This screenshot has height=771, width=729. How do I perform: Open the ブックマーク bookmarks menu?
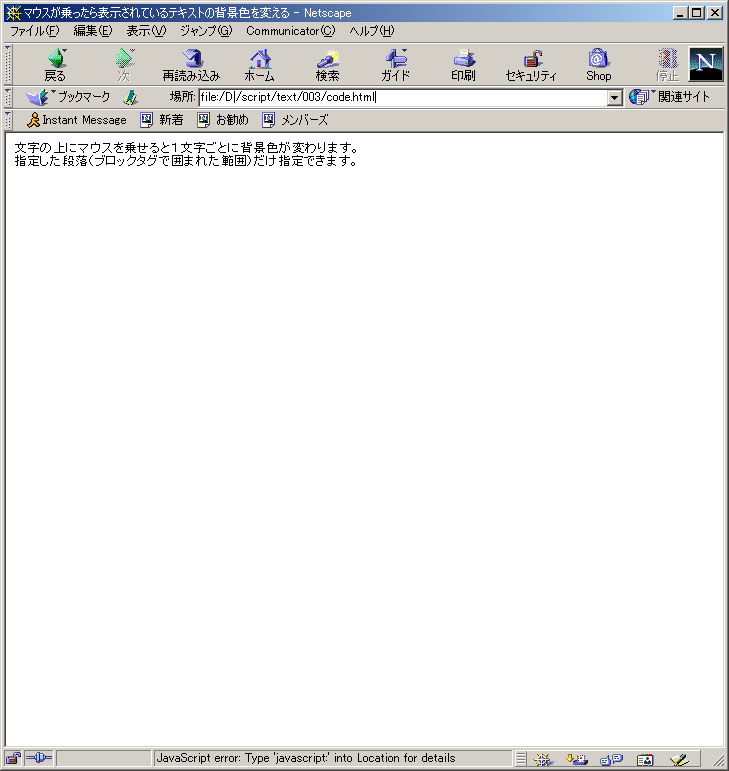(68, 97)
